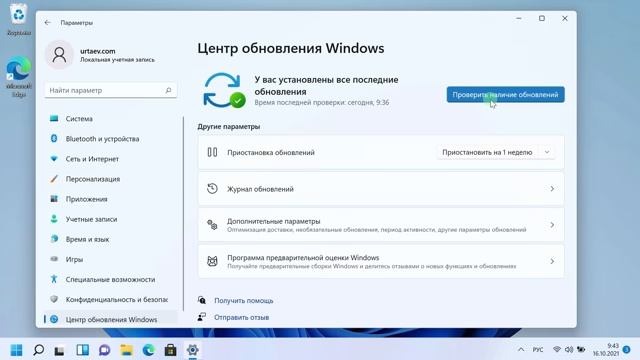Image resolution: width=640 pixels, height=360 pixels.
Task: Select Центр обновления Windows in sidebar
Action: (111, 319)
